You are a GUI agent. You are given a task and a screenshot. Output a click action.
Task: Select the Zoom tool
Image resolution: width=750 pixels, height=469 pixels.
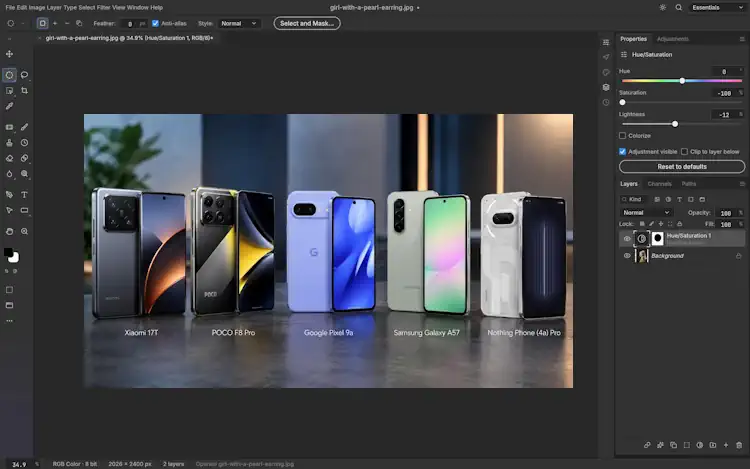[x=24, y=231]
